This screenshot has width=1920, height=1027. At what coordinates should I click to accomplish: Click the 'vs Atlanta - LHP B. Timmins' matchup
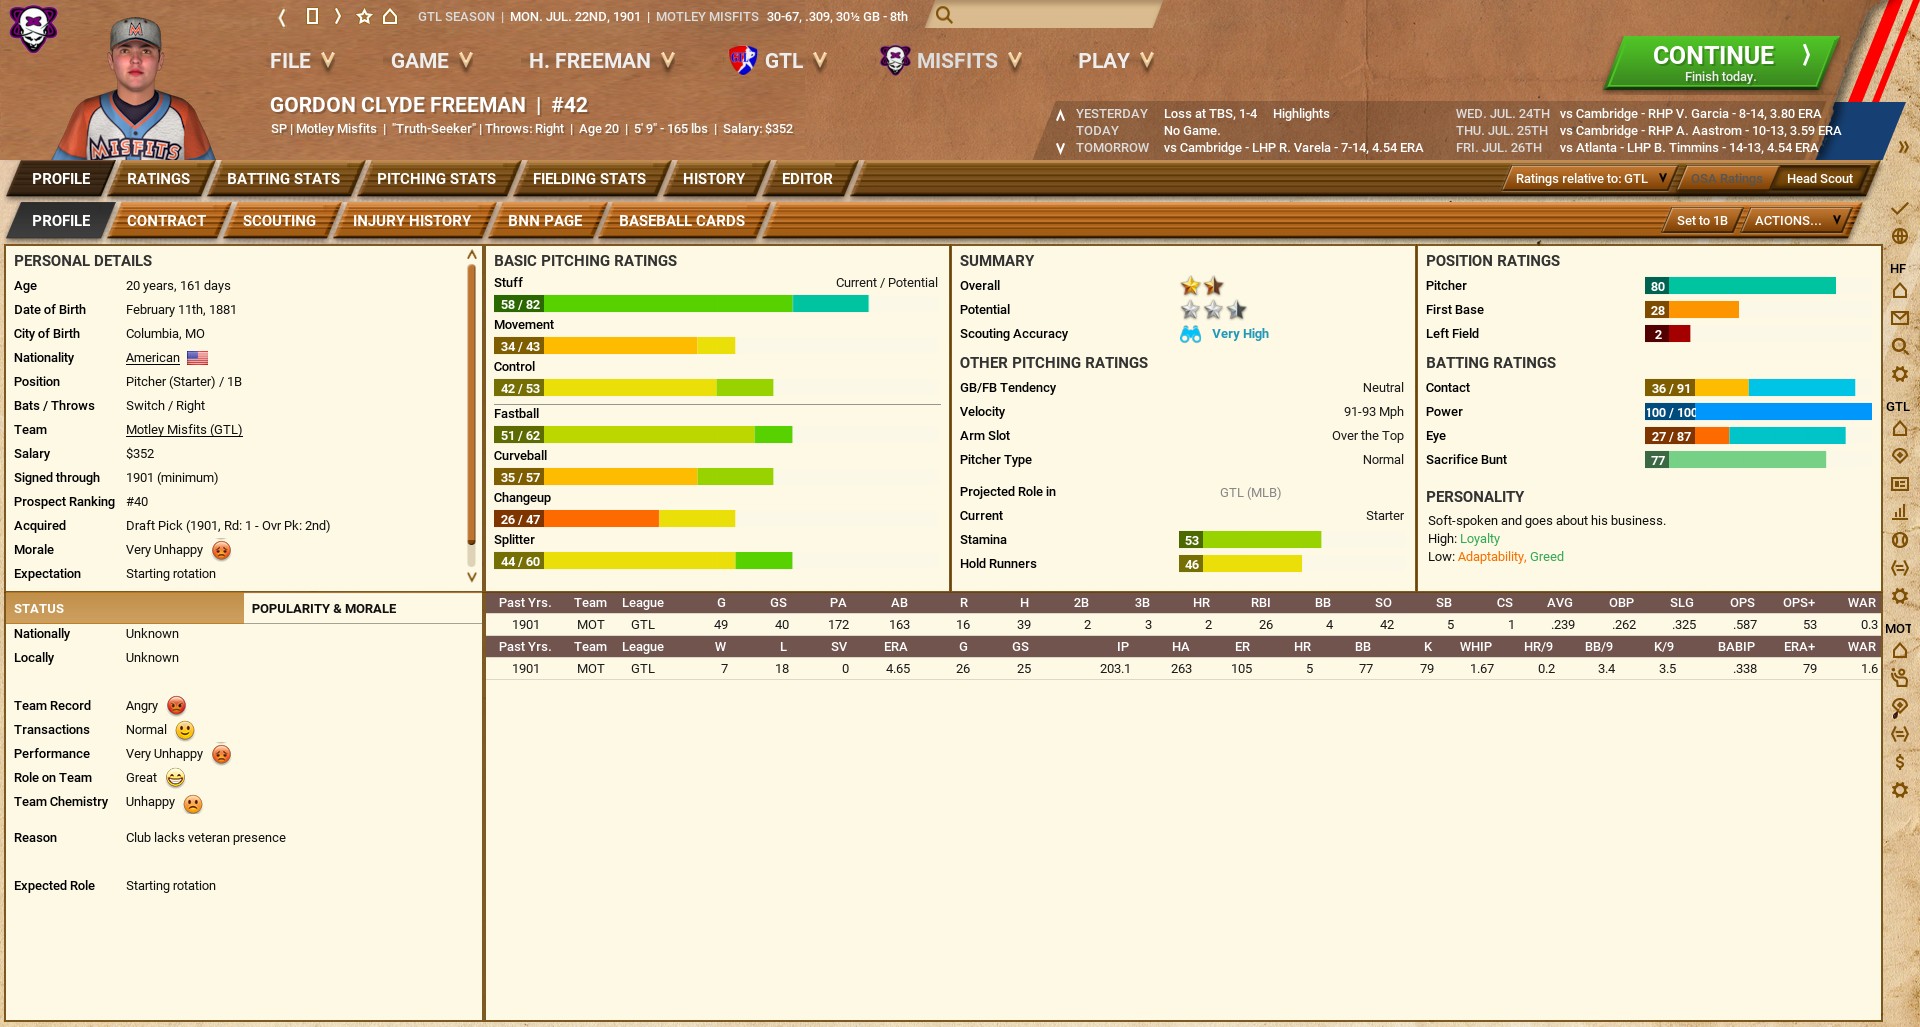click(1689, 148)
